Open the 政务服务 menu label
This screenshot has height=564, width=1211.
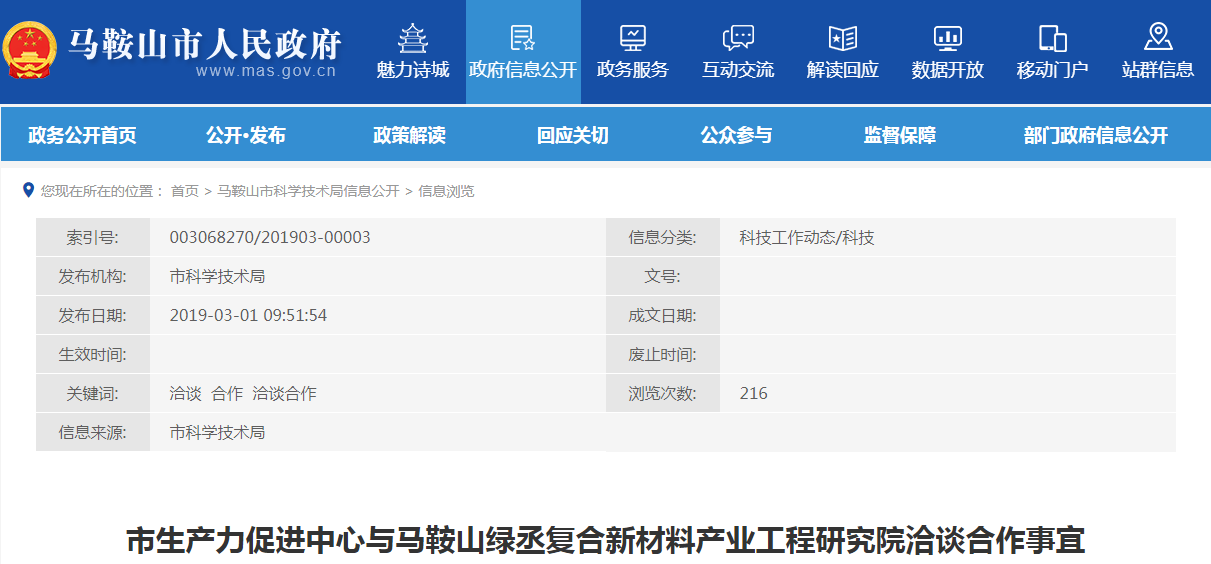(632, 70)
